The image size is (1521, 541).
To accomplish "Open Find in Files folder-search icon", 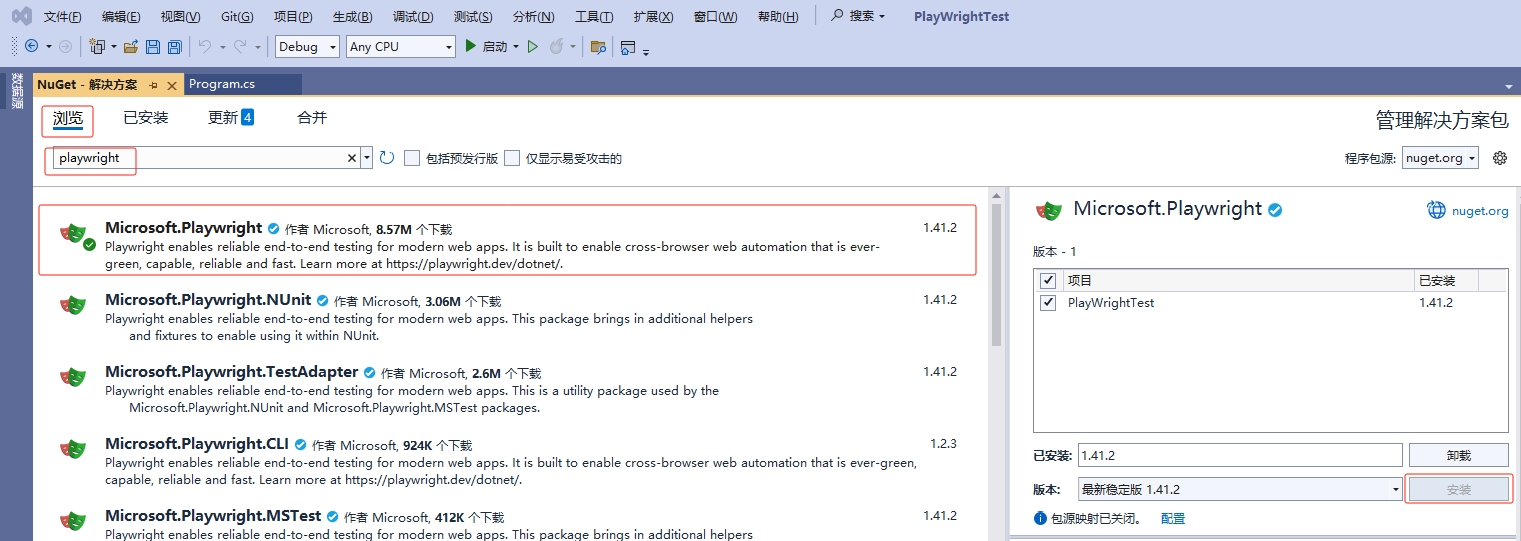I will click(598, 47).
